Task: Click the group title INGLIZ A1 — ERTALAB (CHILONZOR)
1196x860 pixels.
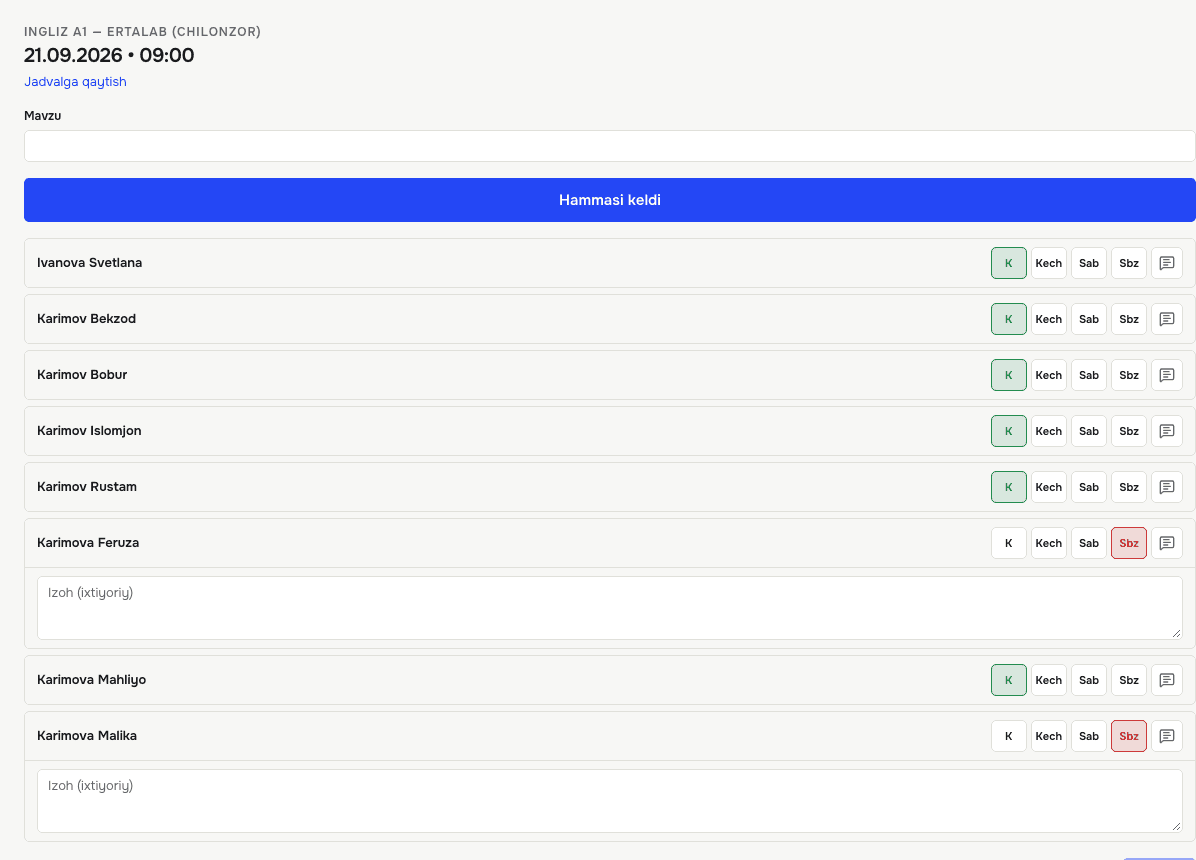Action: pyautogui.click(x=143, y=31)
